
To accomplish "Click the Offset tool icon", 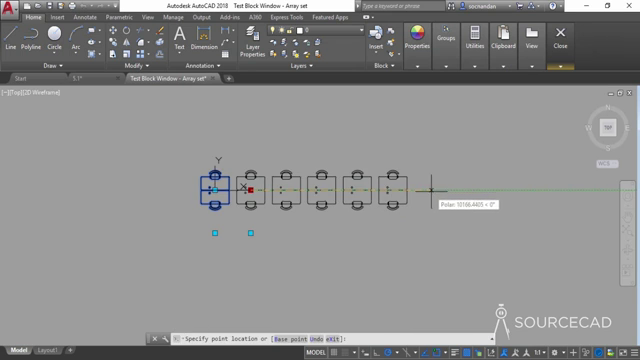I will coord(160,54).
